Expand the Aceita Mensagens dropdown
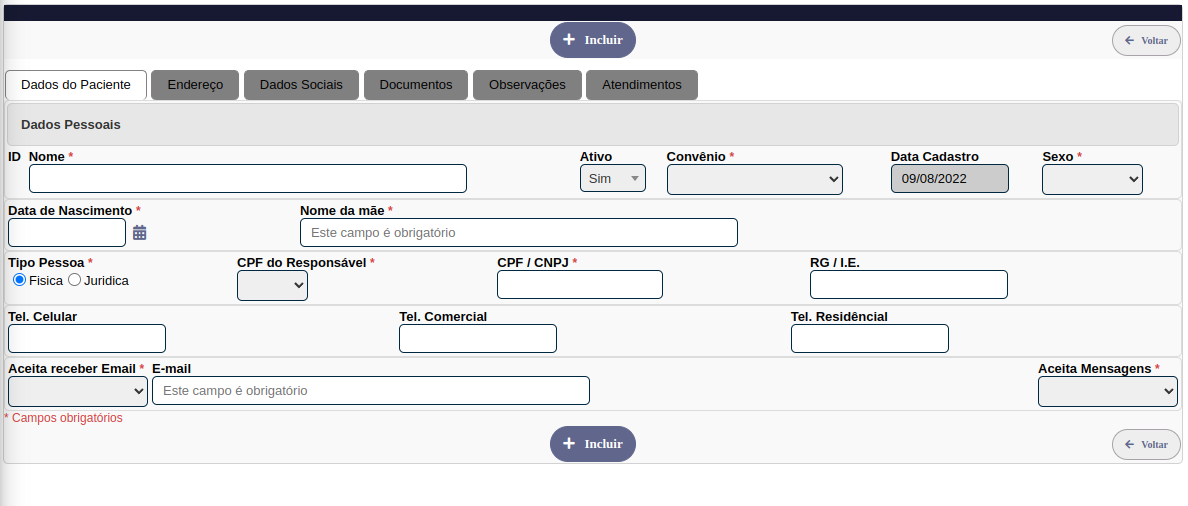 pos(1107,392)
